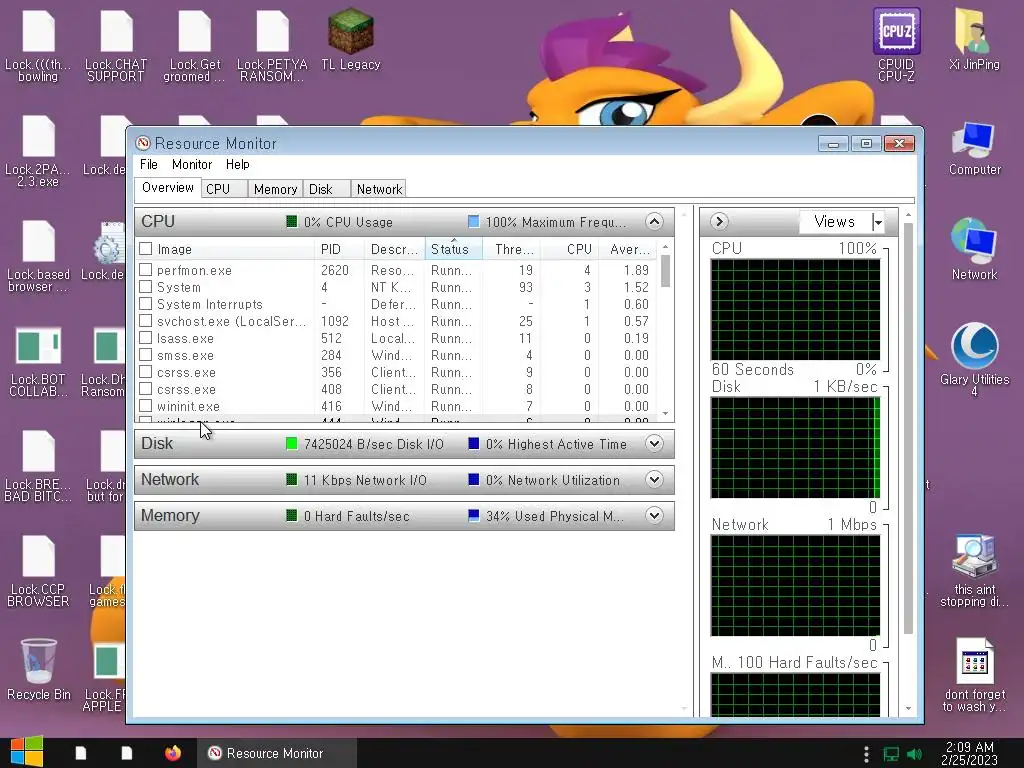Select Lock.Get groomed file icon

pos(195,44)
